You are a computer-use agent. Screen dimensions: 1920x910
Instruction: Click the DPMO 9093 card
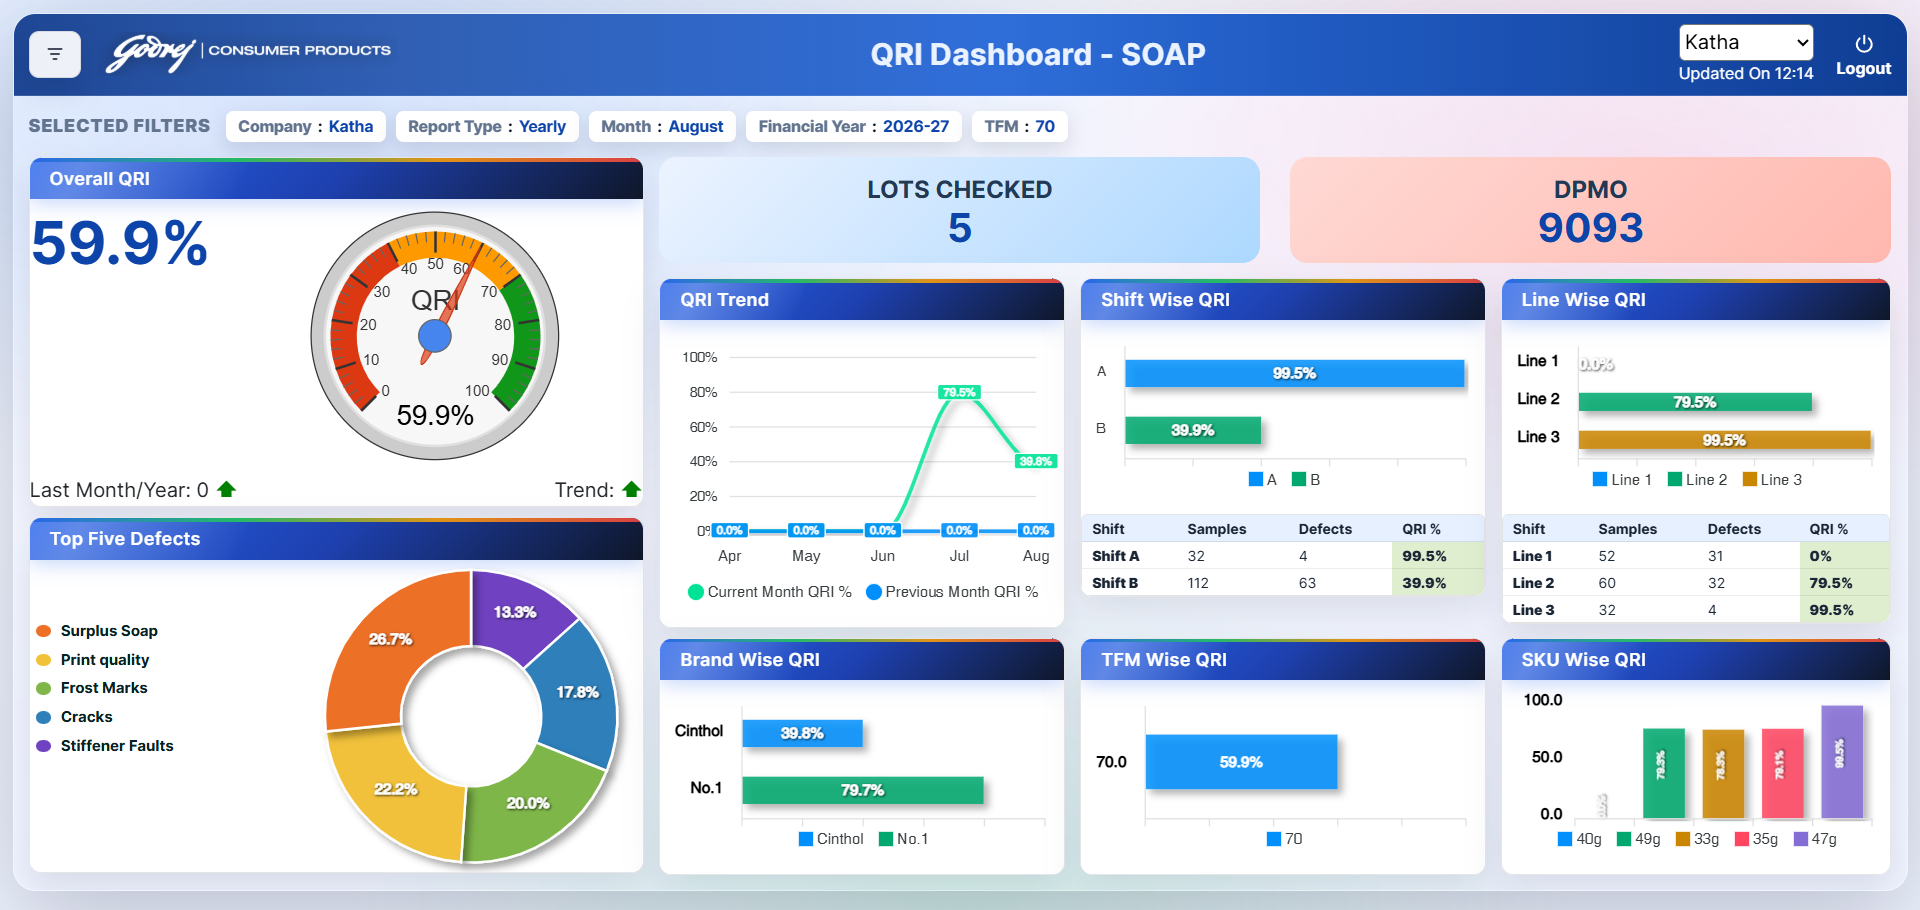point(1590,210)
